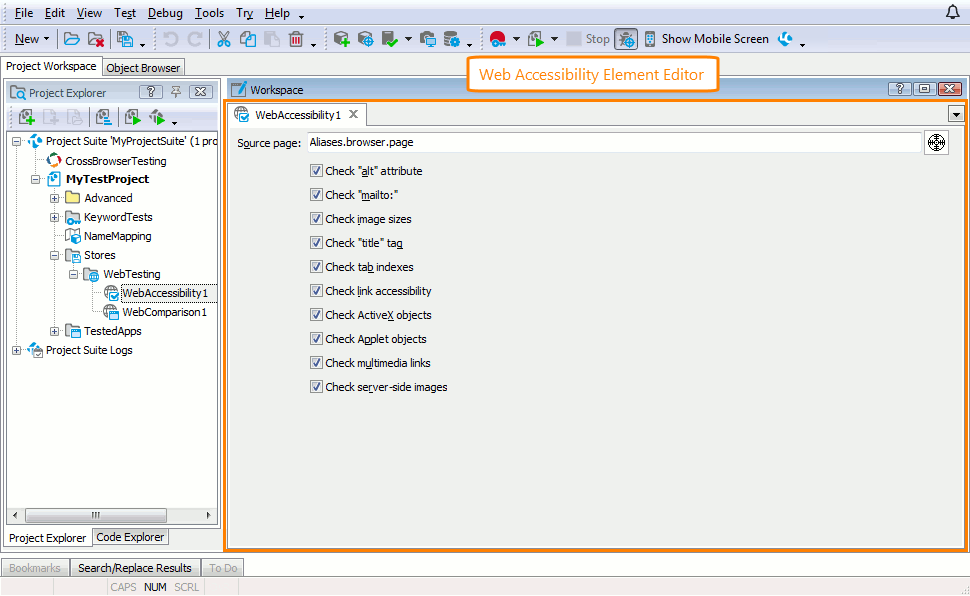Viewport: 970px width, 596px height.
Task: Disable the Check image sizes checkbox
Action: coord(316,218)
